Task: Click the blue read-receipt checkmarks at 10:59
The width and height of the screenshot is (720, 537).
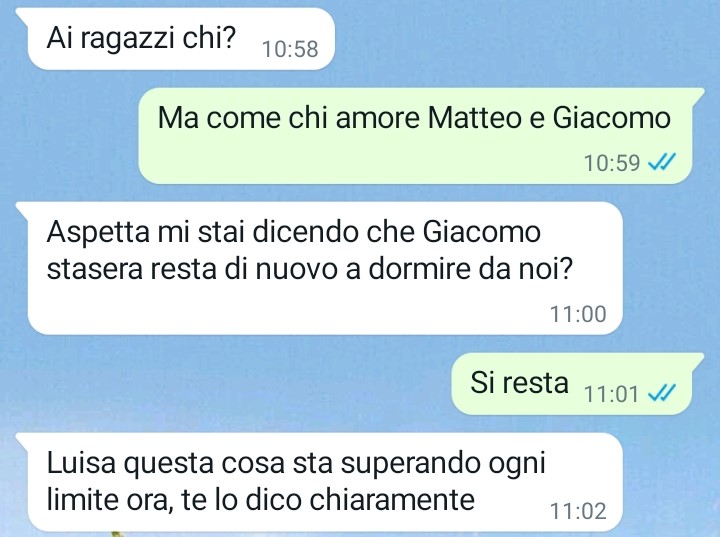Action: click(x=662, y=162)
